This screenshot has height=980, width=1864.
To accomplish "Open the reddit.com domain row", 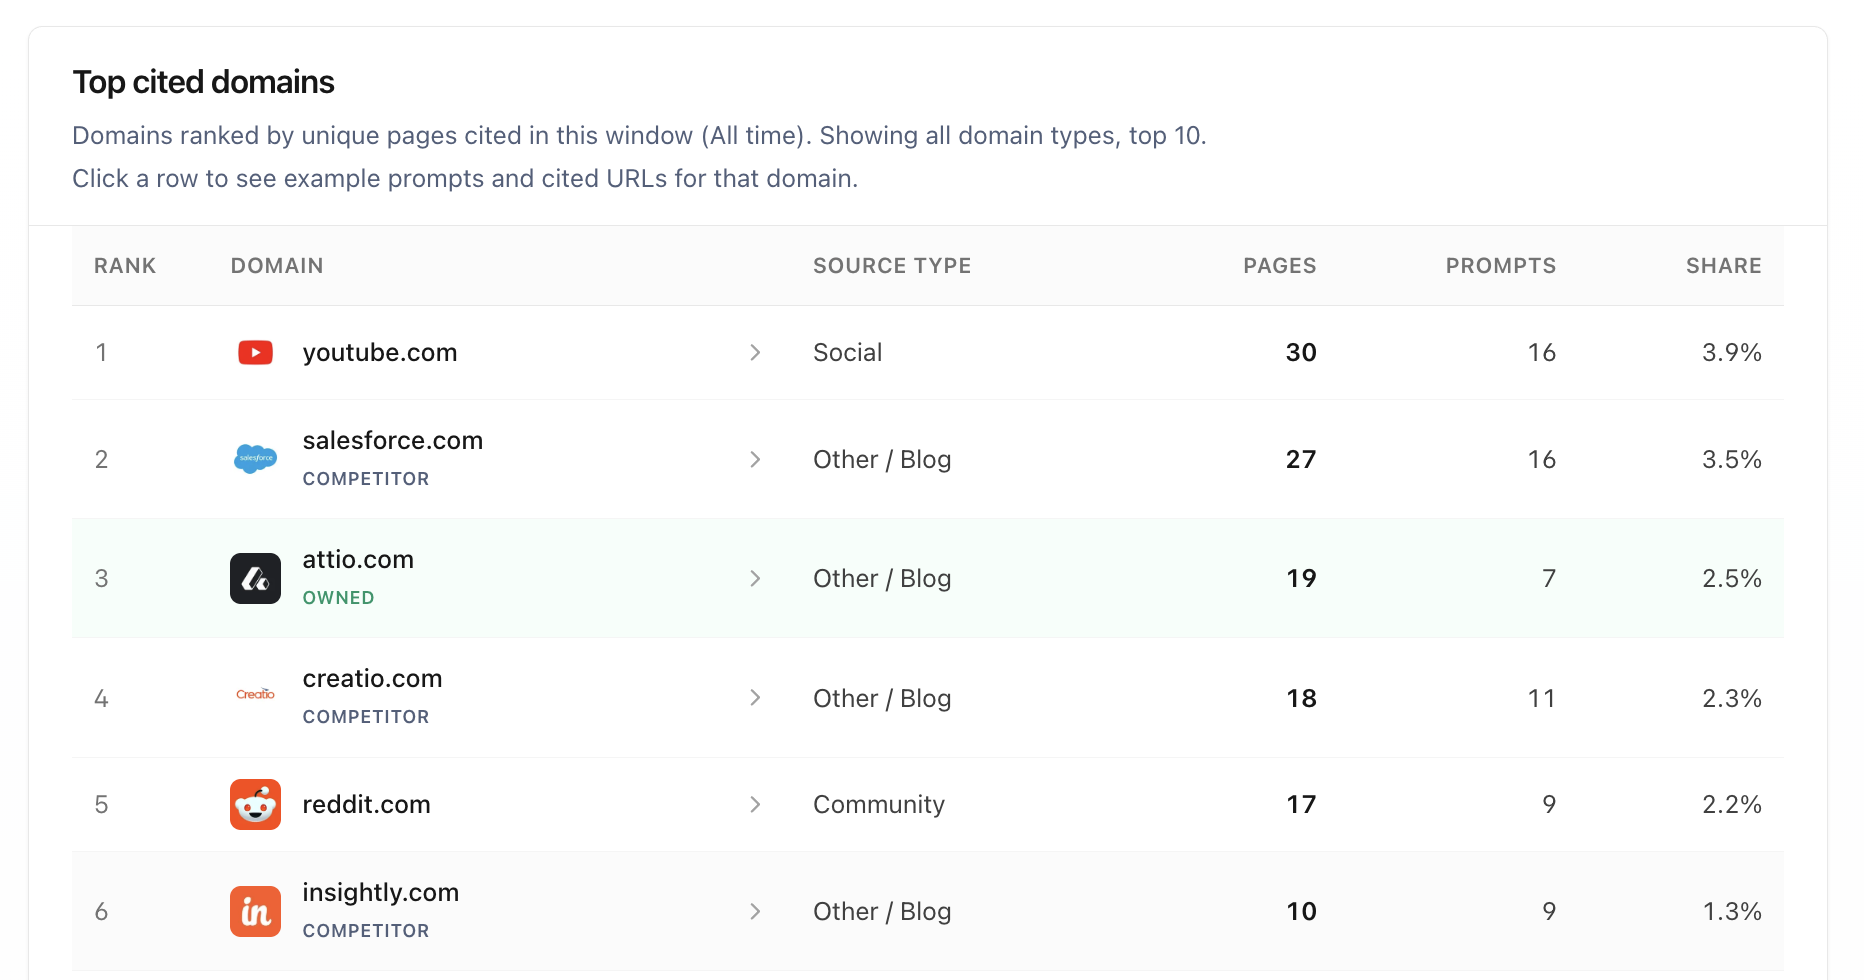I will click(x=928, y=804).
